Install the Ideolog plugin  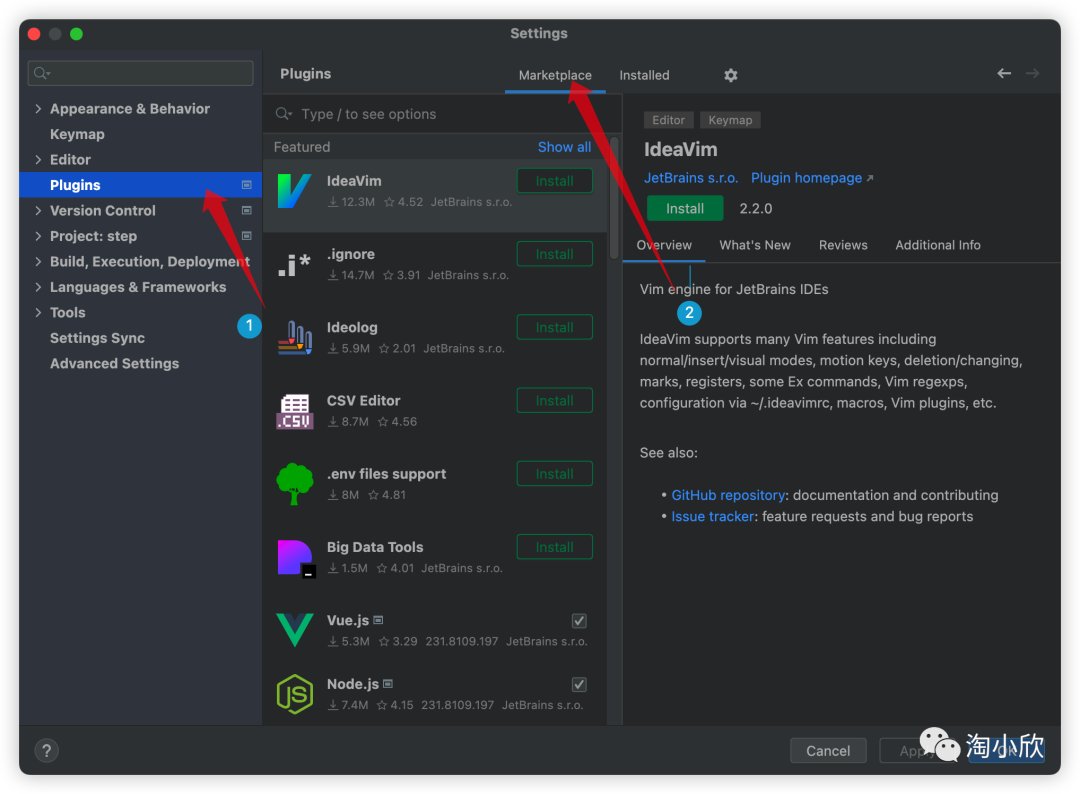pyautogui.click(x=554, y=327)
